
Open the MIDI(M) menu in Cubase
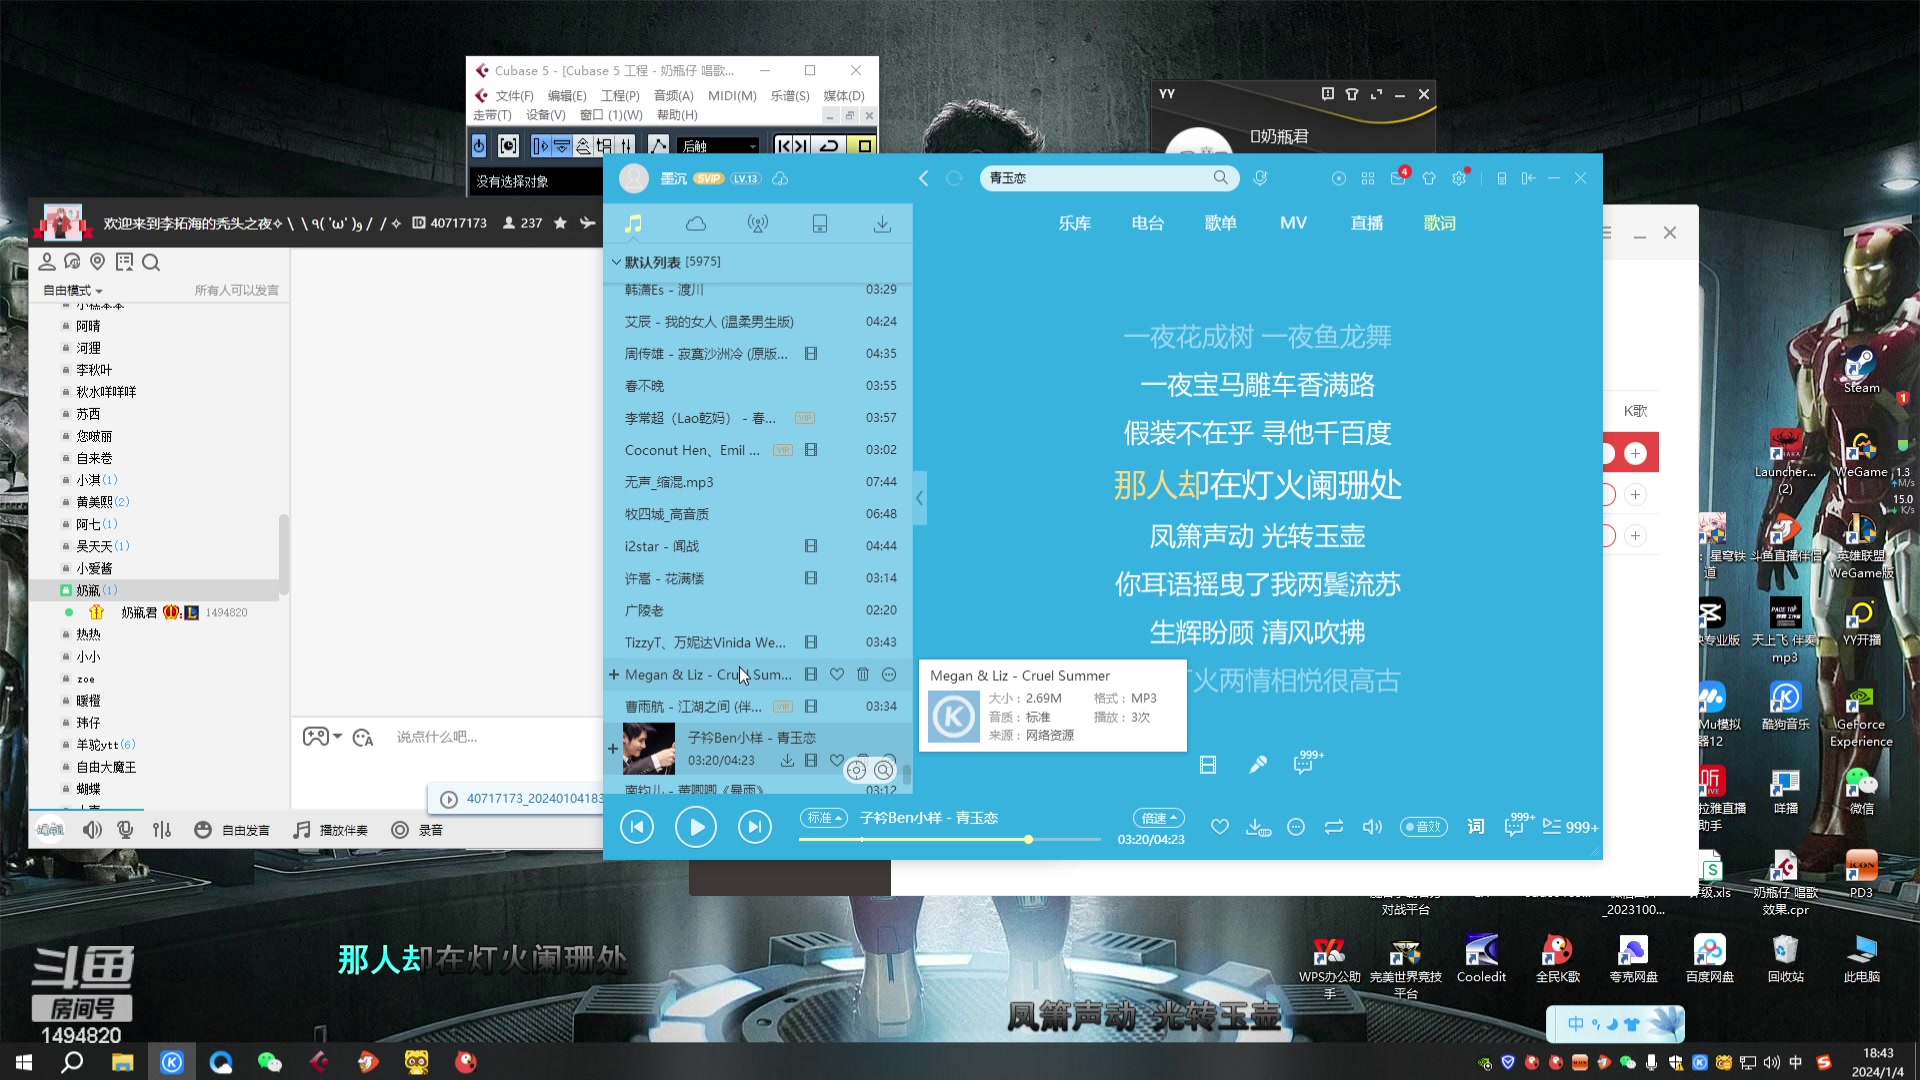click(x=732, y=96)
